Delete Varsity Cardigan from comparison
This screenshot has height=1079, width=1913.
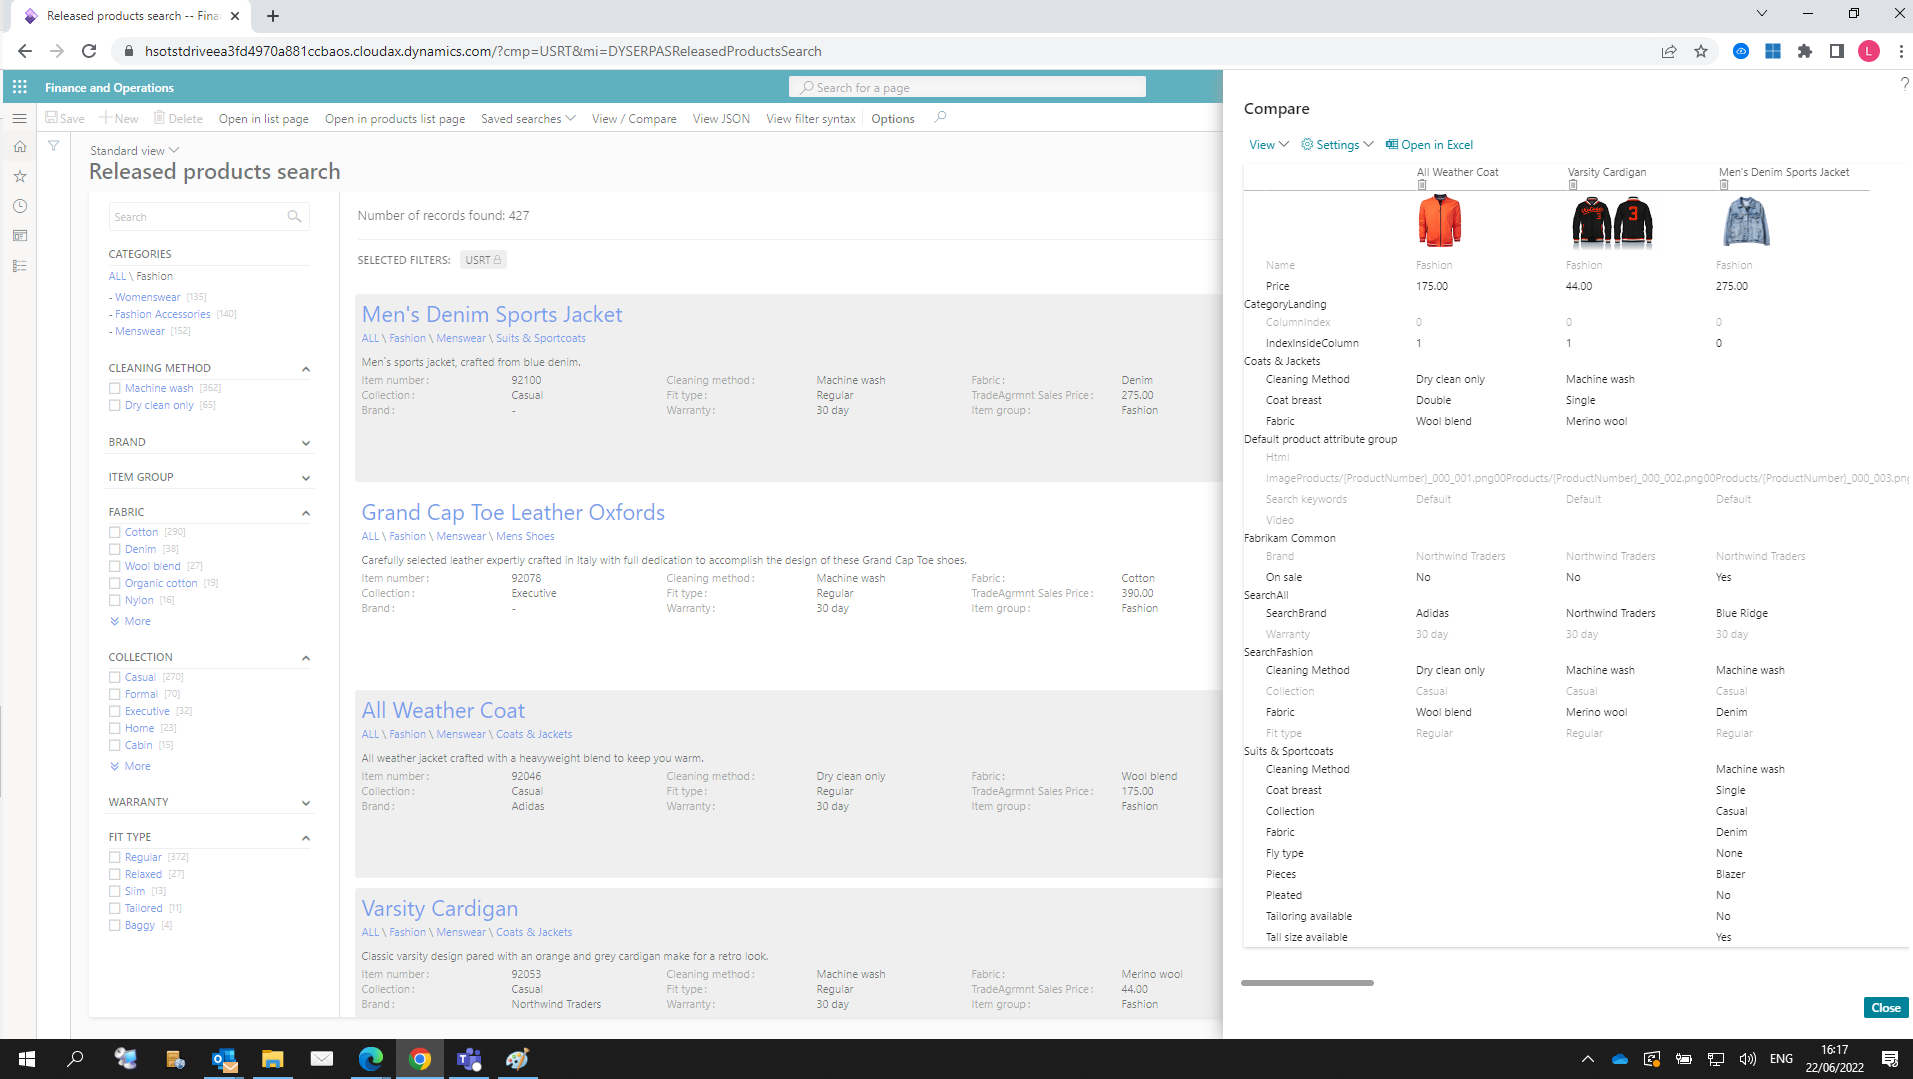1572,185
